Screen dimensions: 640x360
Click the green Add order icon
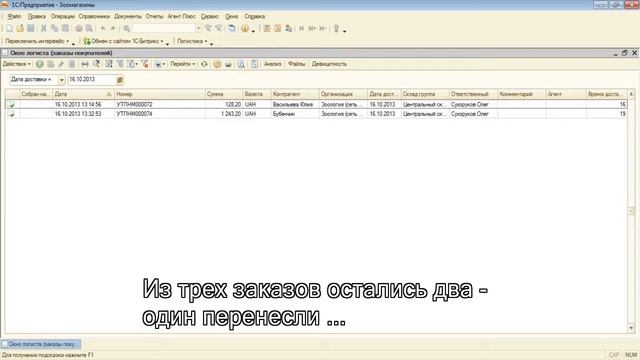pyautogui.click(x=40, y=64)
